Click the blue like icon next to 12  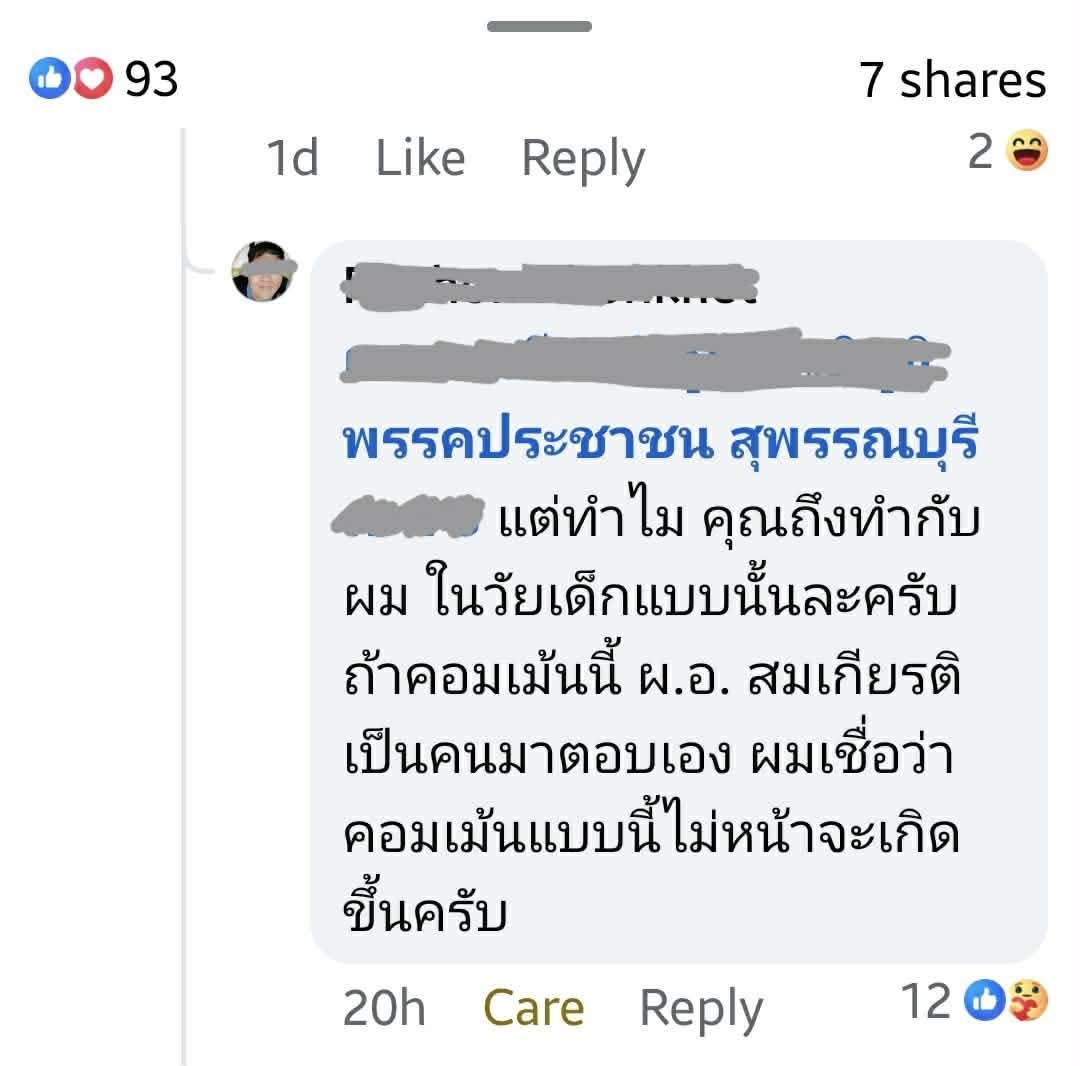point(985,1001)
